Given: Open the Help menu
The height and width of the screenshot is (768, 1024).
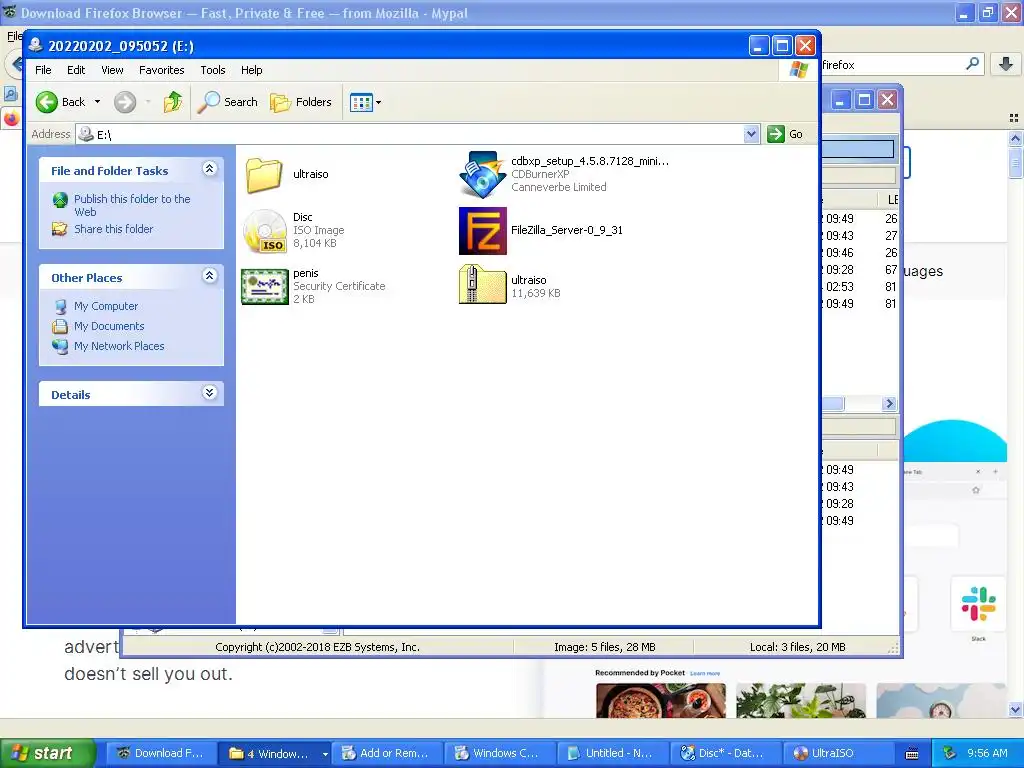Looking at the screenshot, I should (251, 70).
